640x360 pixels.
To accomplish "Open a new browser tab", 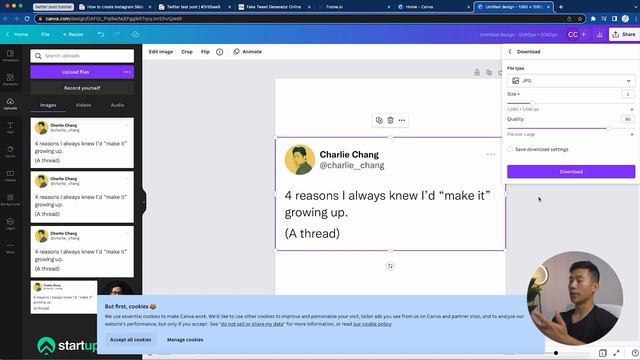I will click(561, 7).
